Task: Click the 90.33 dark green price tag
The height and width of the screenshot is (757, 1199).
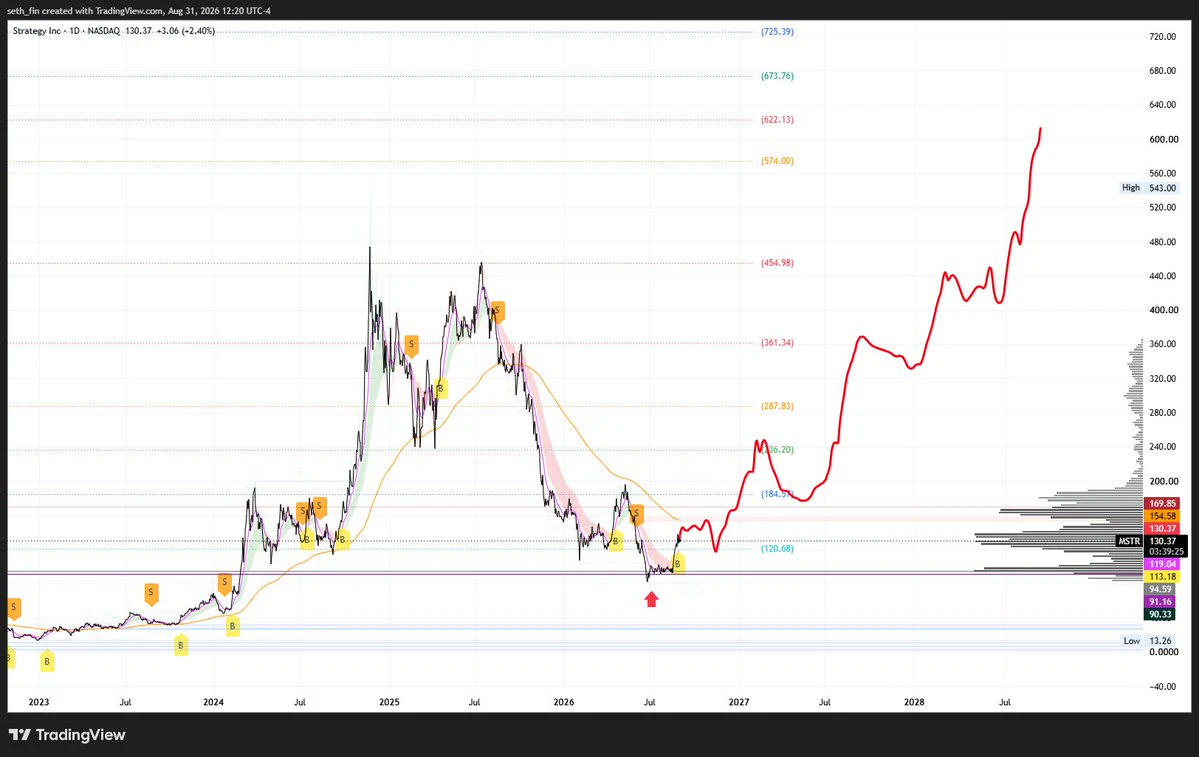Action: pyautogui.click(x=1160, y=615)
